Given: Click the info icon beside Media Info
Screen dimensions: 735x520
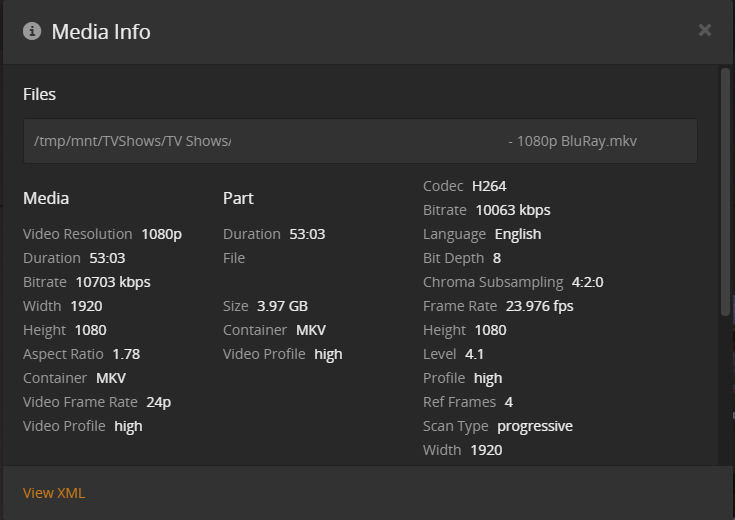Looking at the screenshot, I should coord(32,31).
